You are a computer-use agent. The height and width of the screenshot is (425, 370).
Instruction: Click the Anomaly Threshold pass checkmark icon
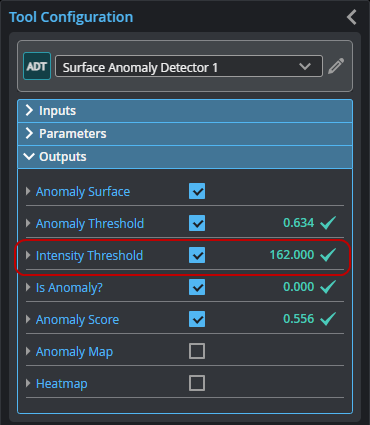click(328, 223)
